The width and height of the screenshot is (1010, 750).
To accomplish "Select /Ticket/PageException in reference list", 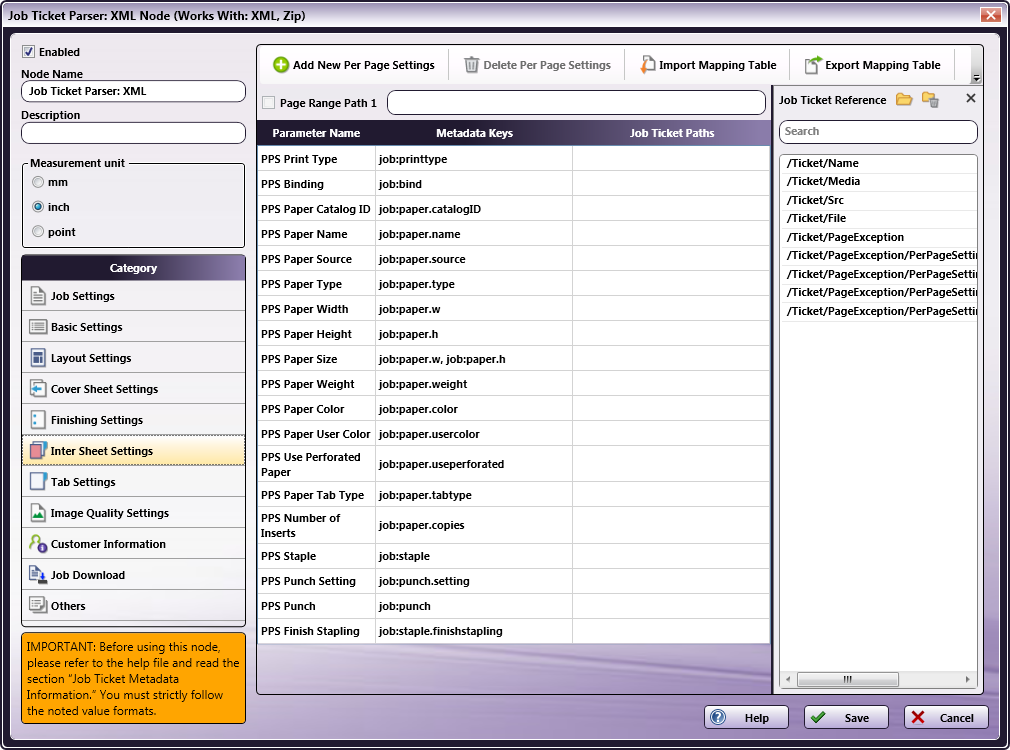I will pos(878,237).
